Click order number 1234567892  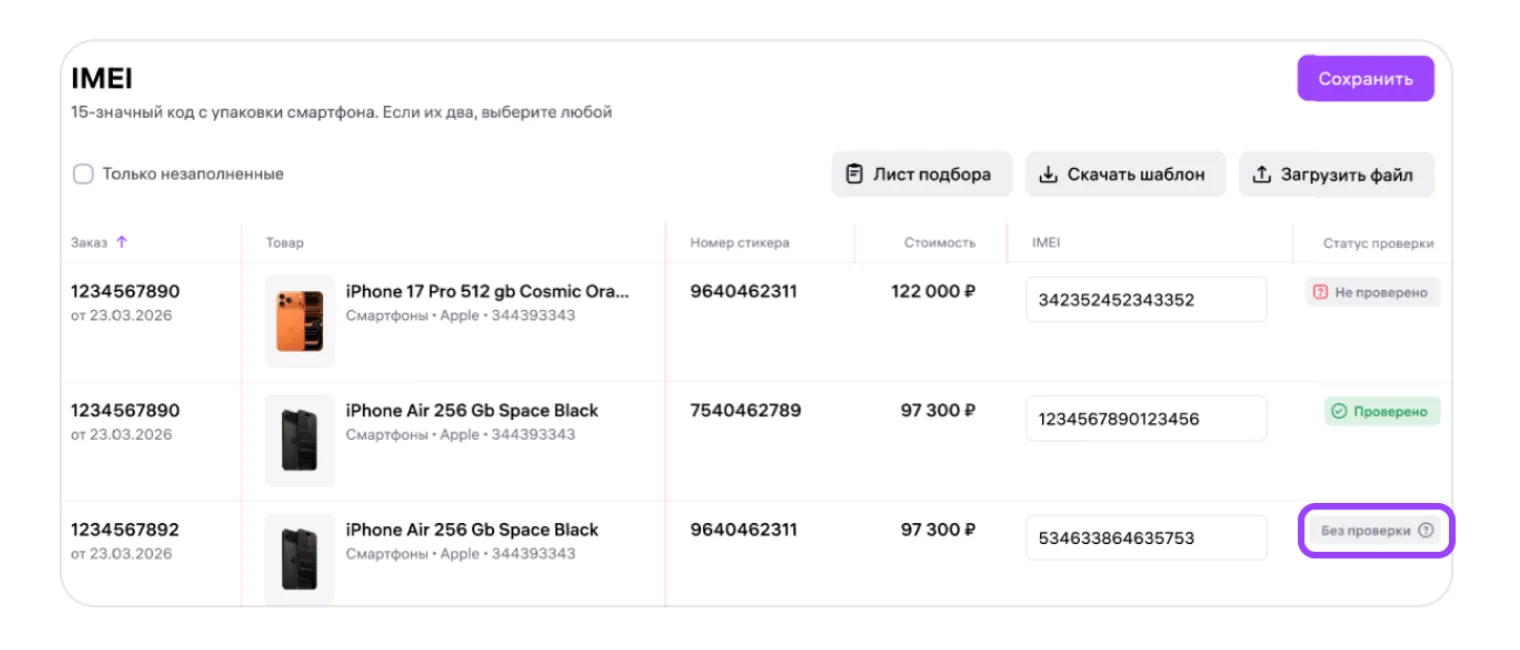125,530
